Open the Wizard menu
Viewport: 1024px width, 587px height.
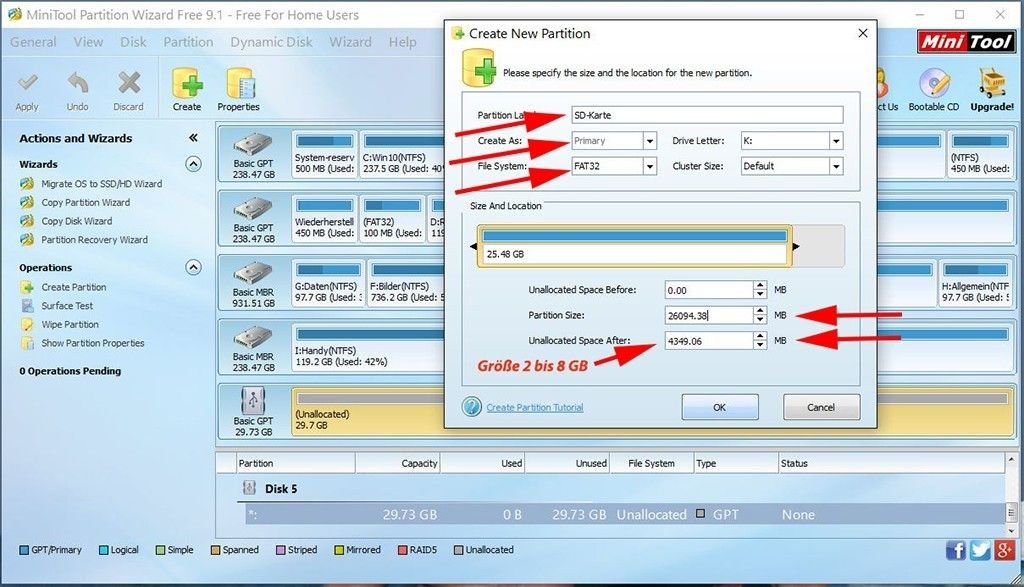(350, 42)
